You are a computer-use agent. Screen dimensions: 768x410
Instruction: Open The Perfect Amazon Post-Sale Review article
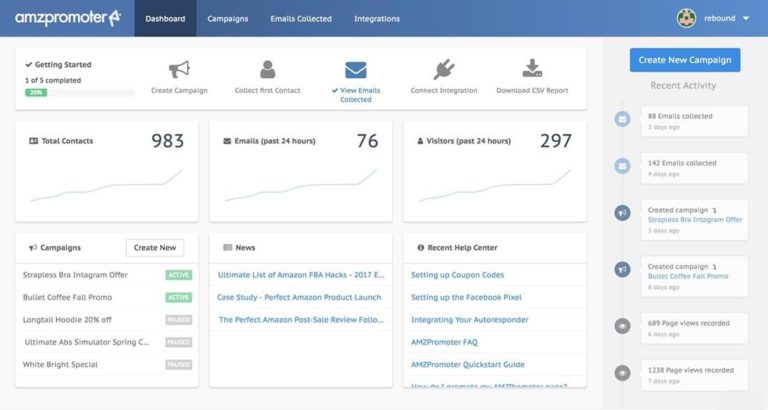pyautogui.click(x=301, y=320)
